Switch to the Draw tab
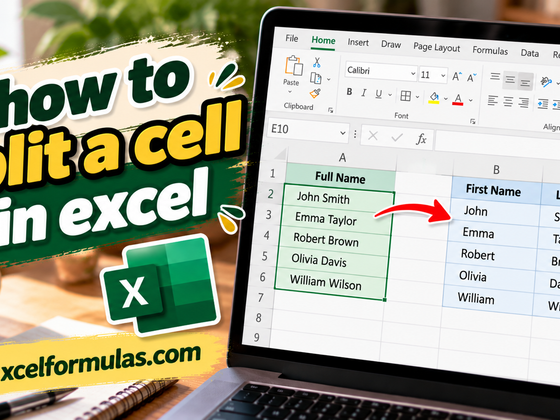The image size is (560, 420). (391, 44)
